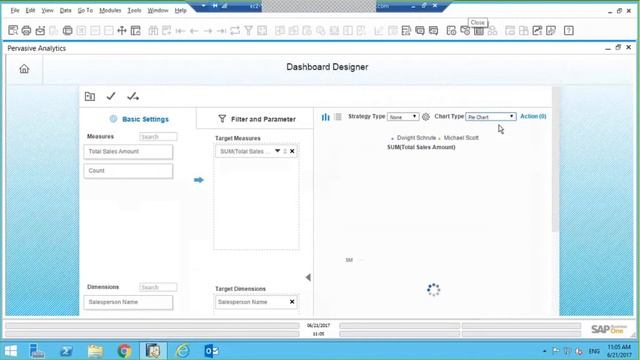Open strategy settings gear icon
The width and height of the screenshot is (640, 360).
tap(426, 117)
